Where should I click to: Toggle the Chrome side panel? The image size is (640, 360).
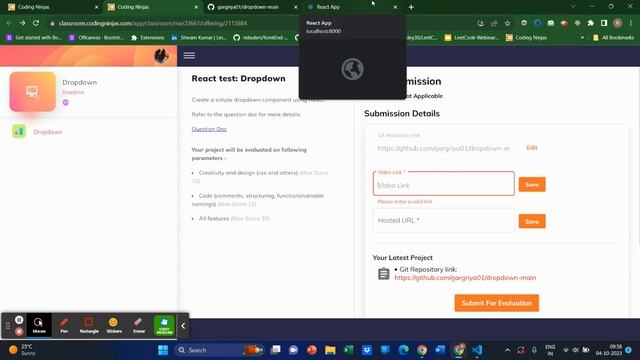pyautogui.click(x=604, y=23)
